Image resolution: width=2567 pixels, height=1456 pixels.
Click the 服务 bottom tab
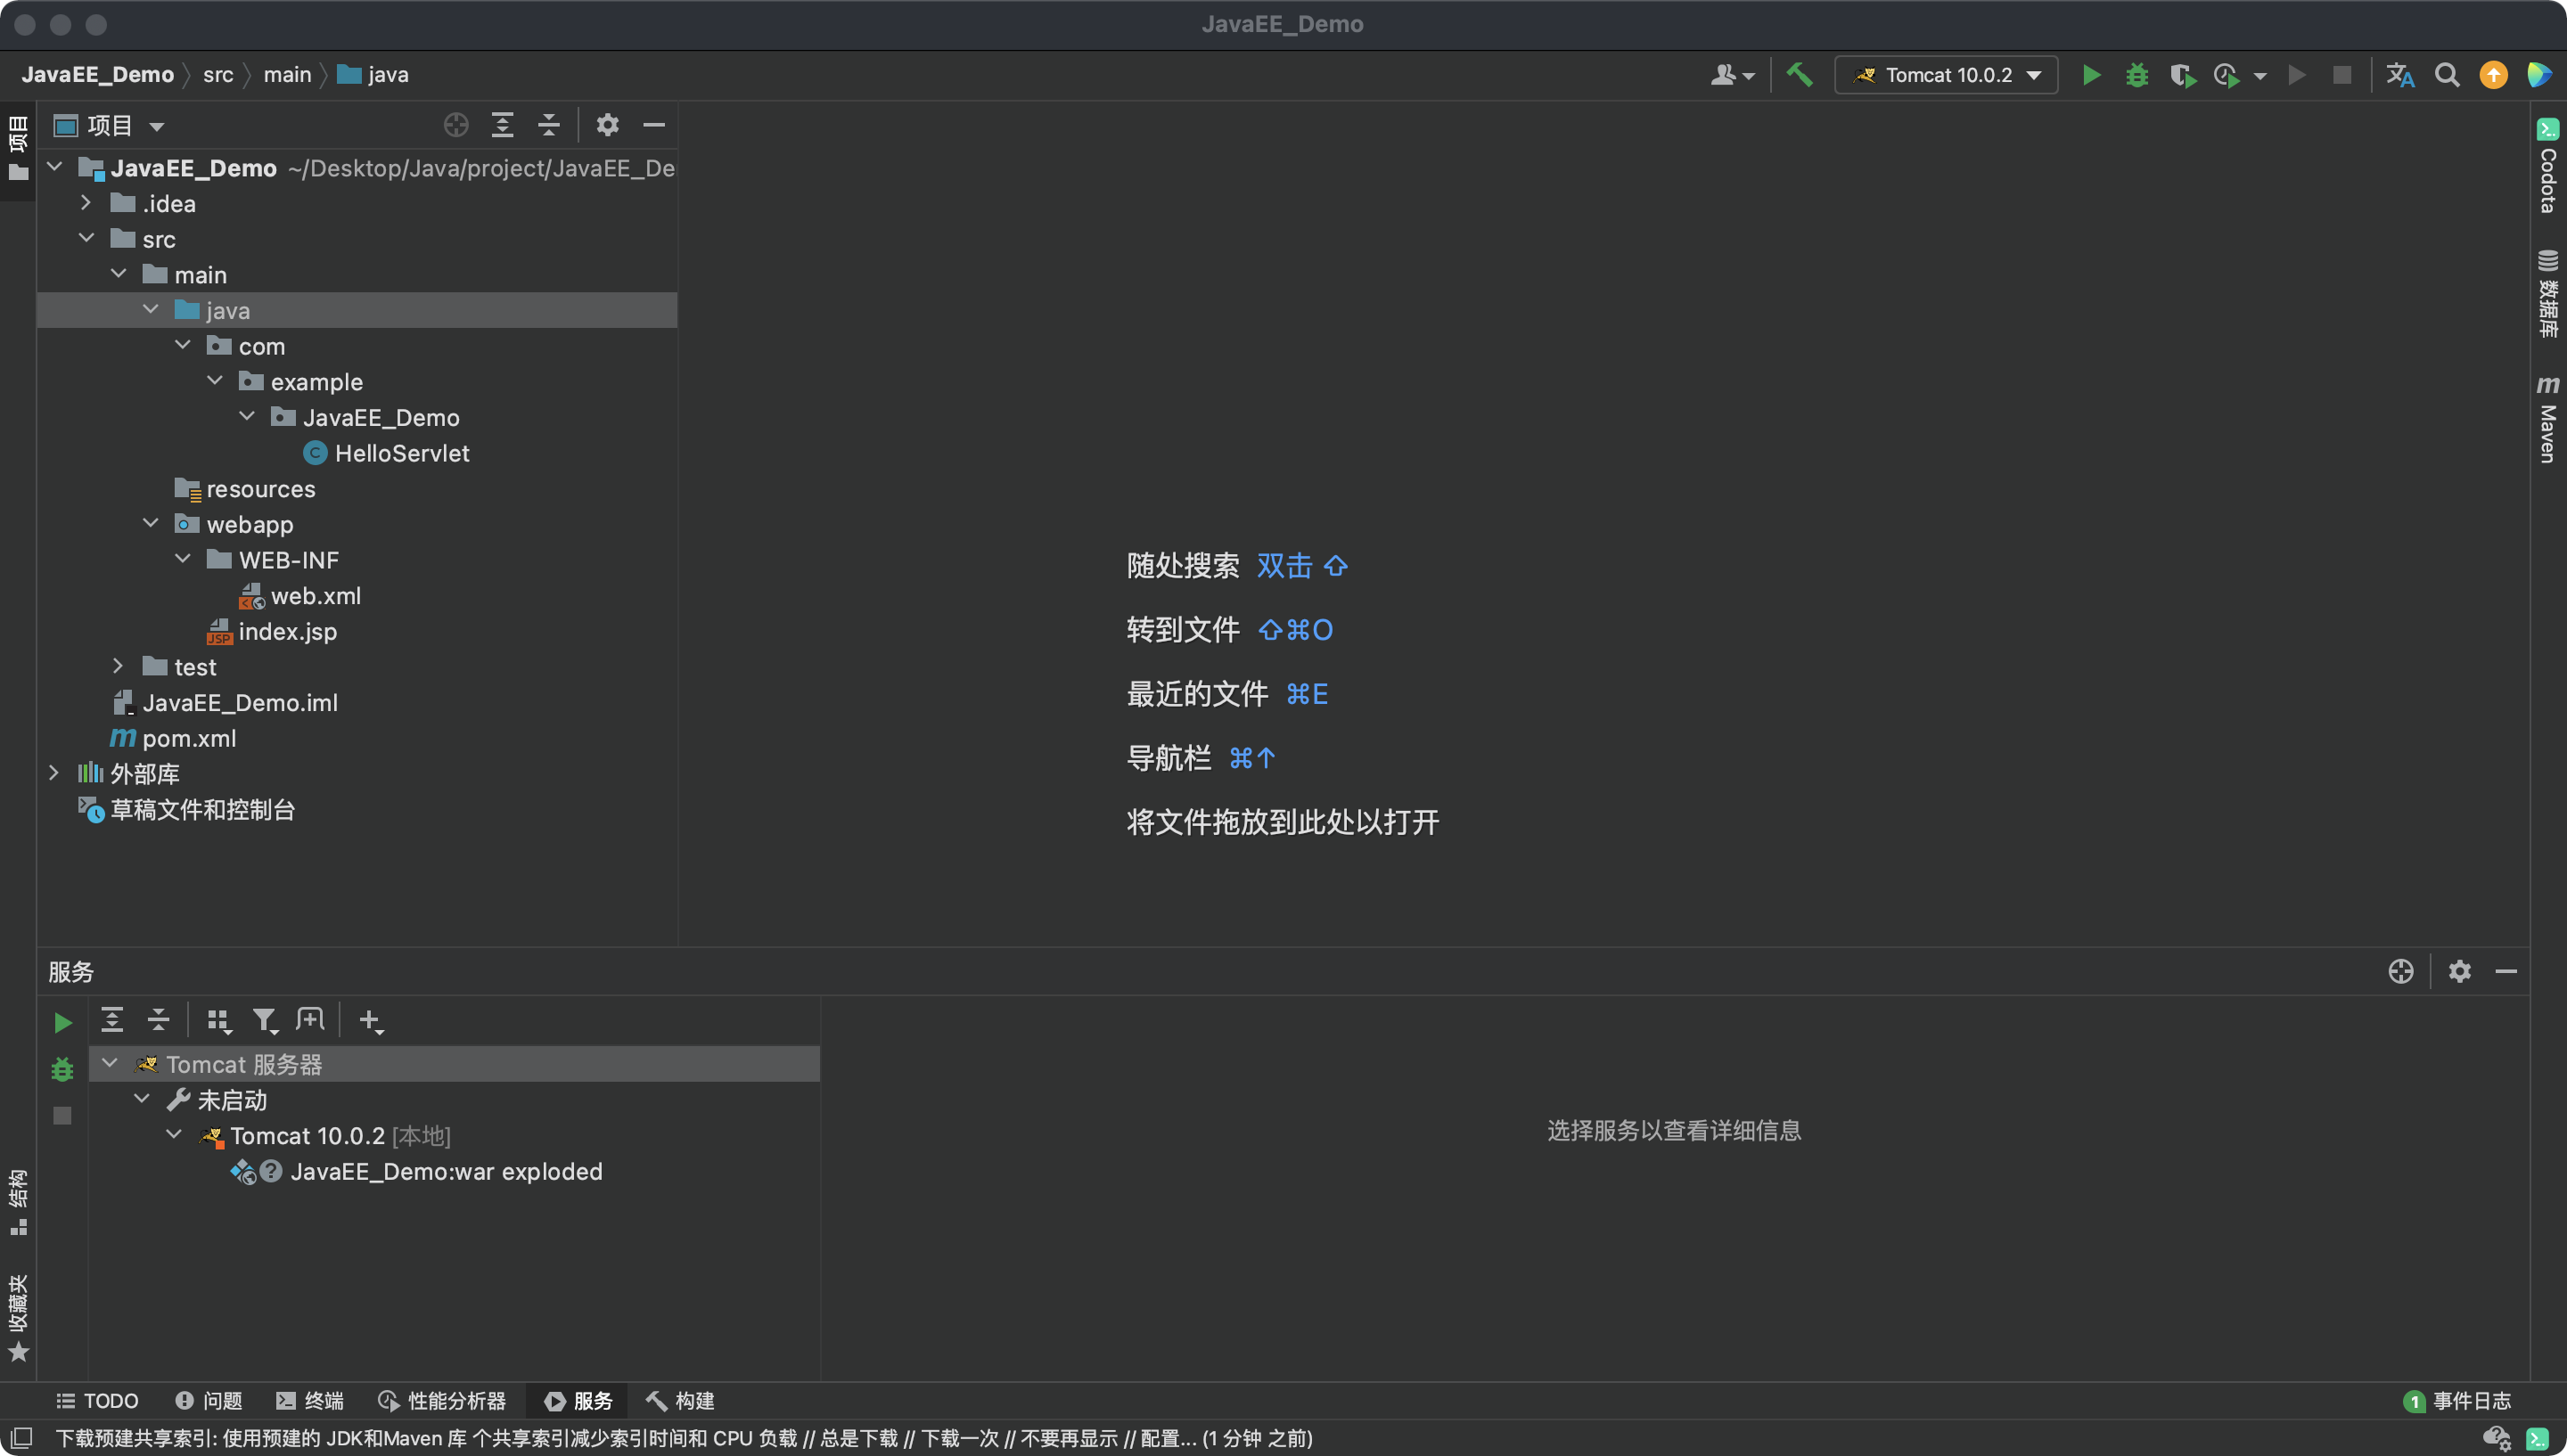click(x=578, y=1400)
